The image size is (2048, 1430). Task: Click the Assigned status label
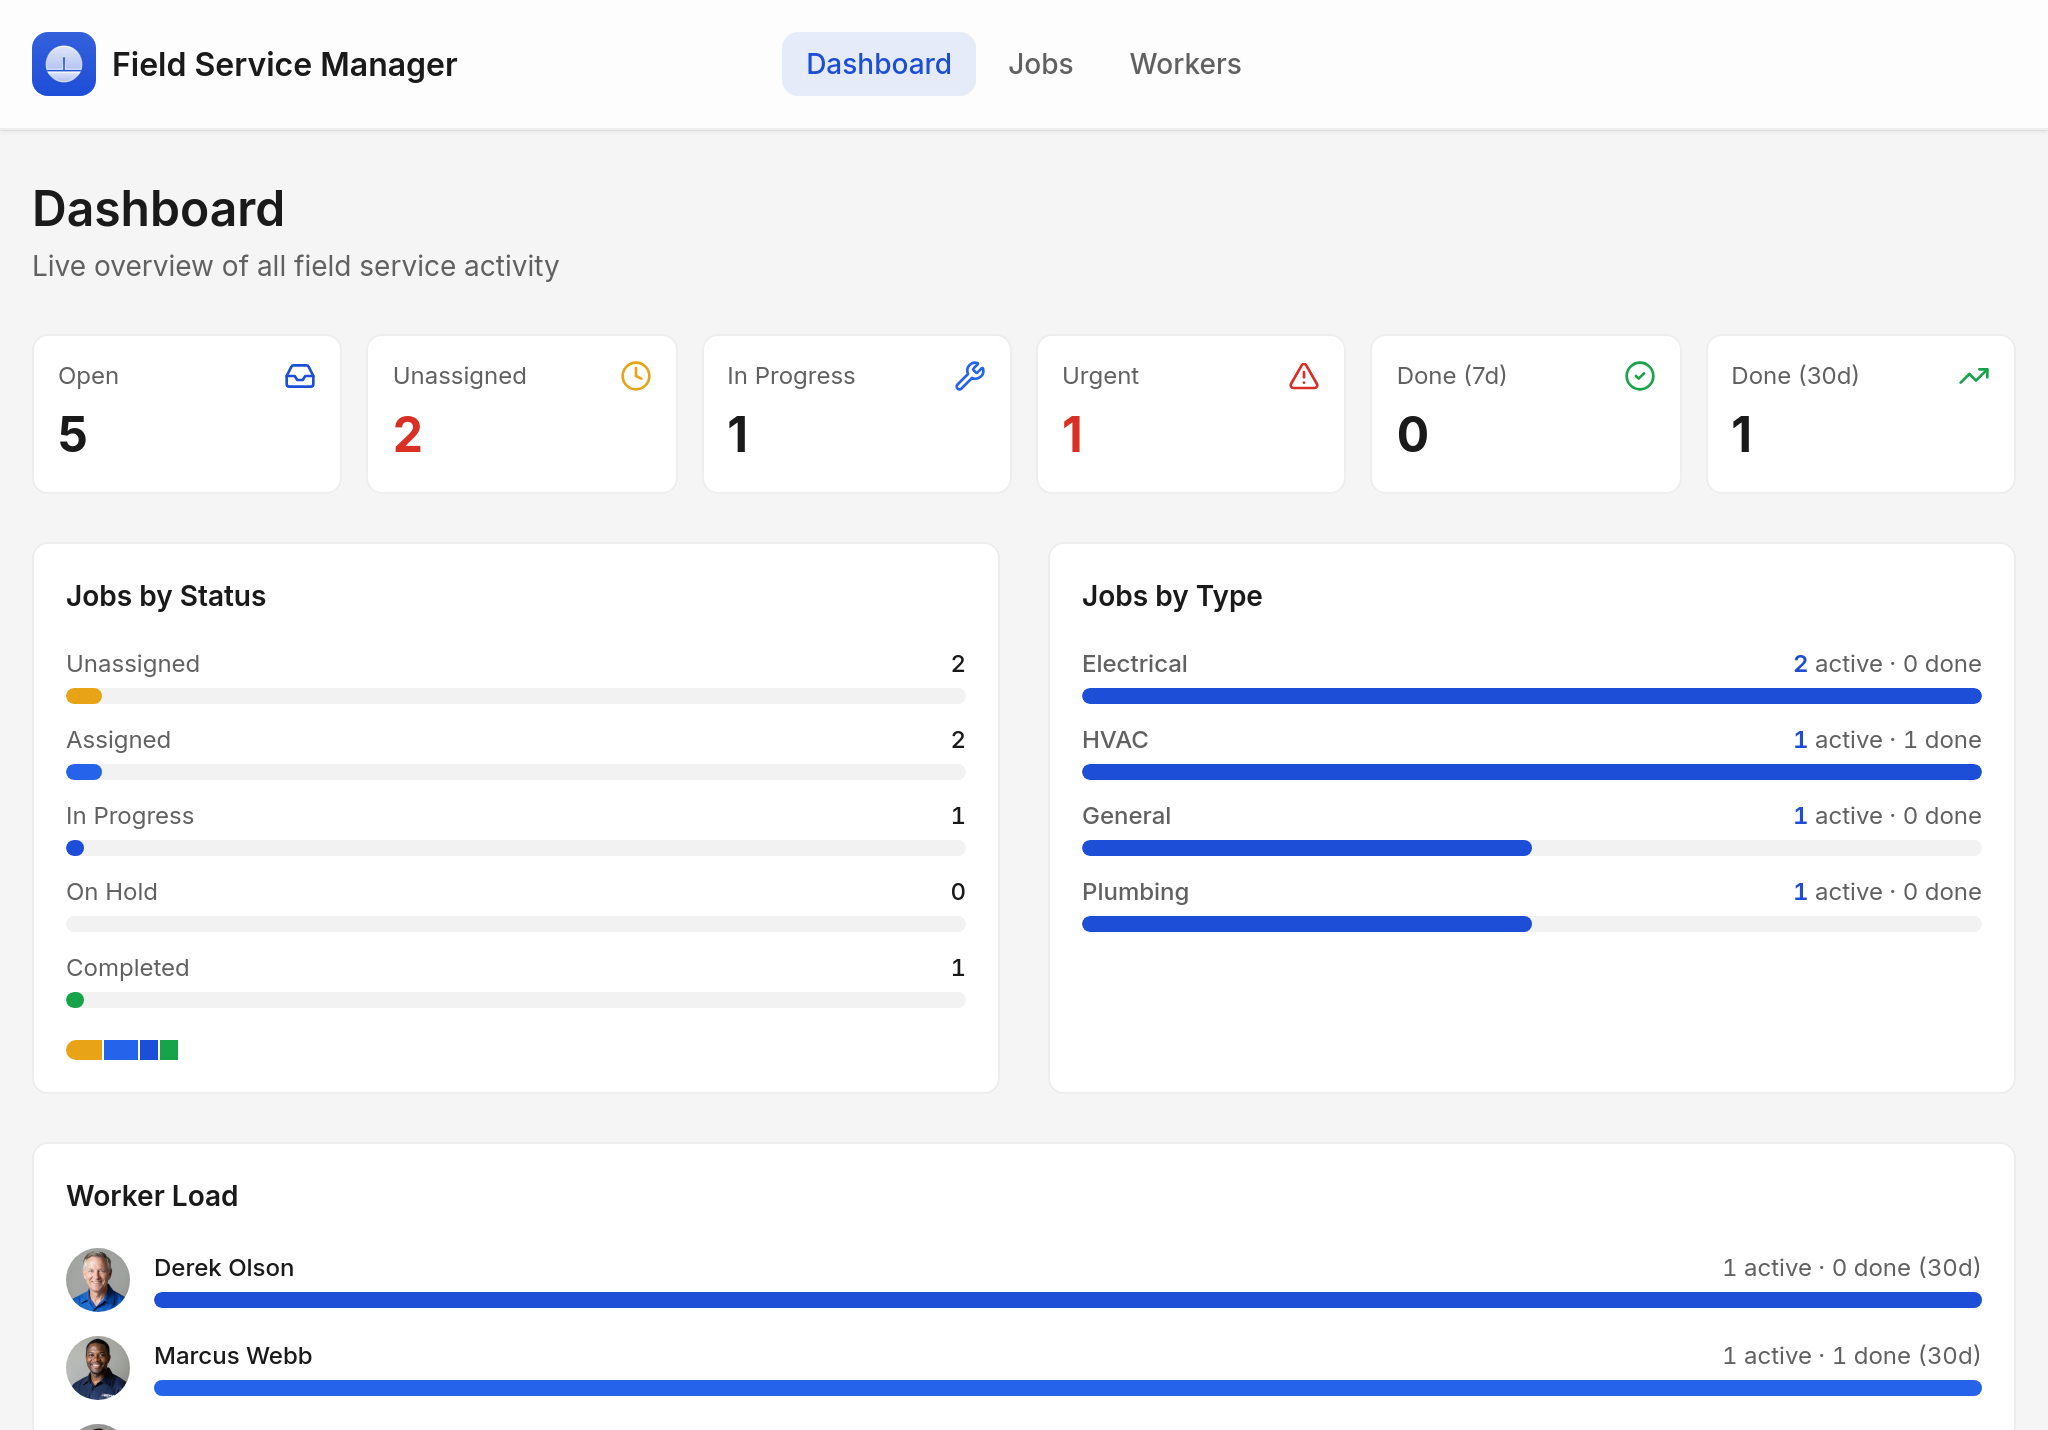(119, 740)
